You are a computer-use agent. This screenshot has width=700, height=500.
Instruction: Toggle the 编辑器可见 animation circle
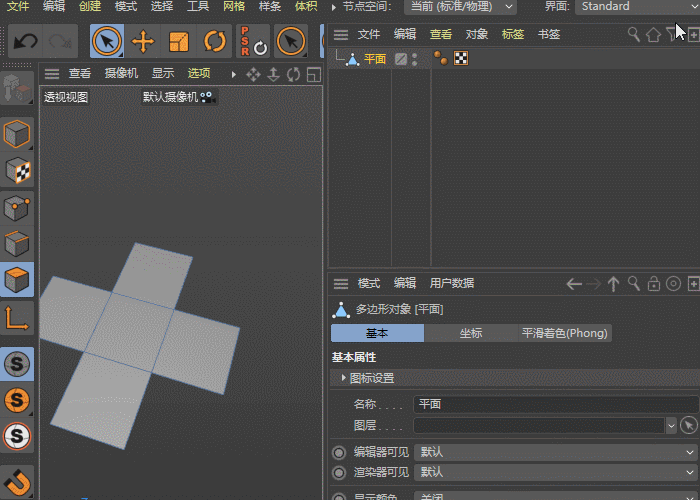point(339,453)
